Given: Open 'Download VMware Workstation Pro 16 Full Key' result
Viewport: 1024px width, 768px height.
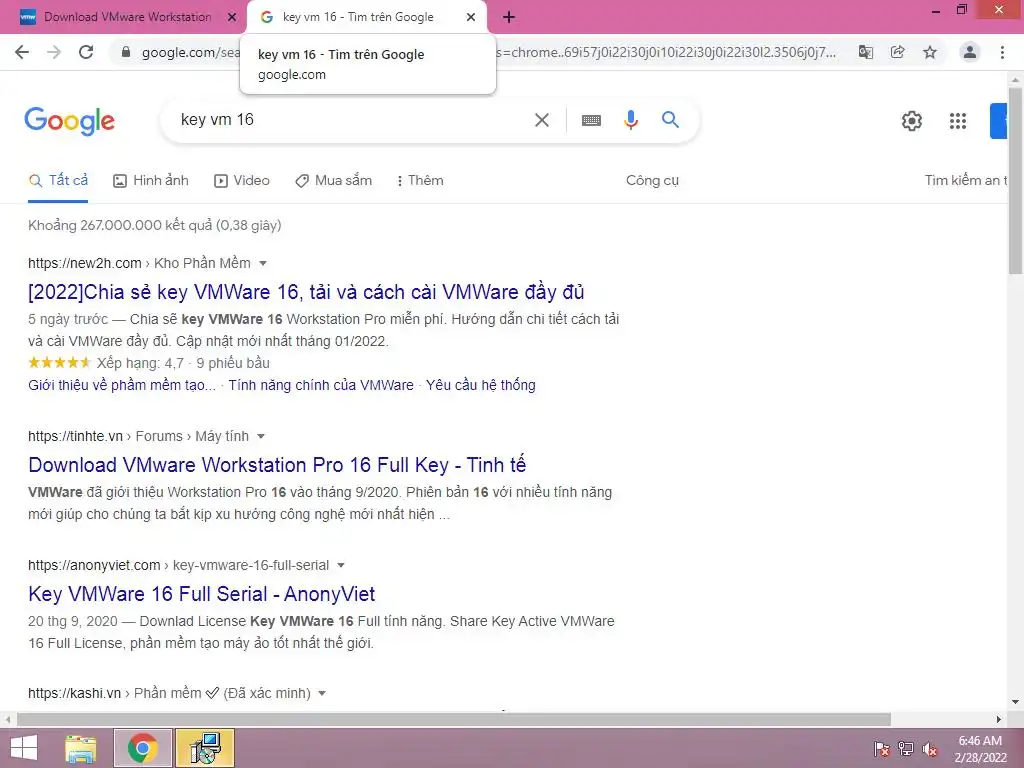Looking at the screenshot, I should pos(277,465).
